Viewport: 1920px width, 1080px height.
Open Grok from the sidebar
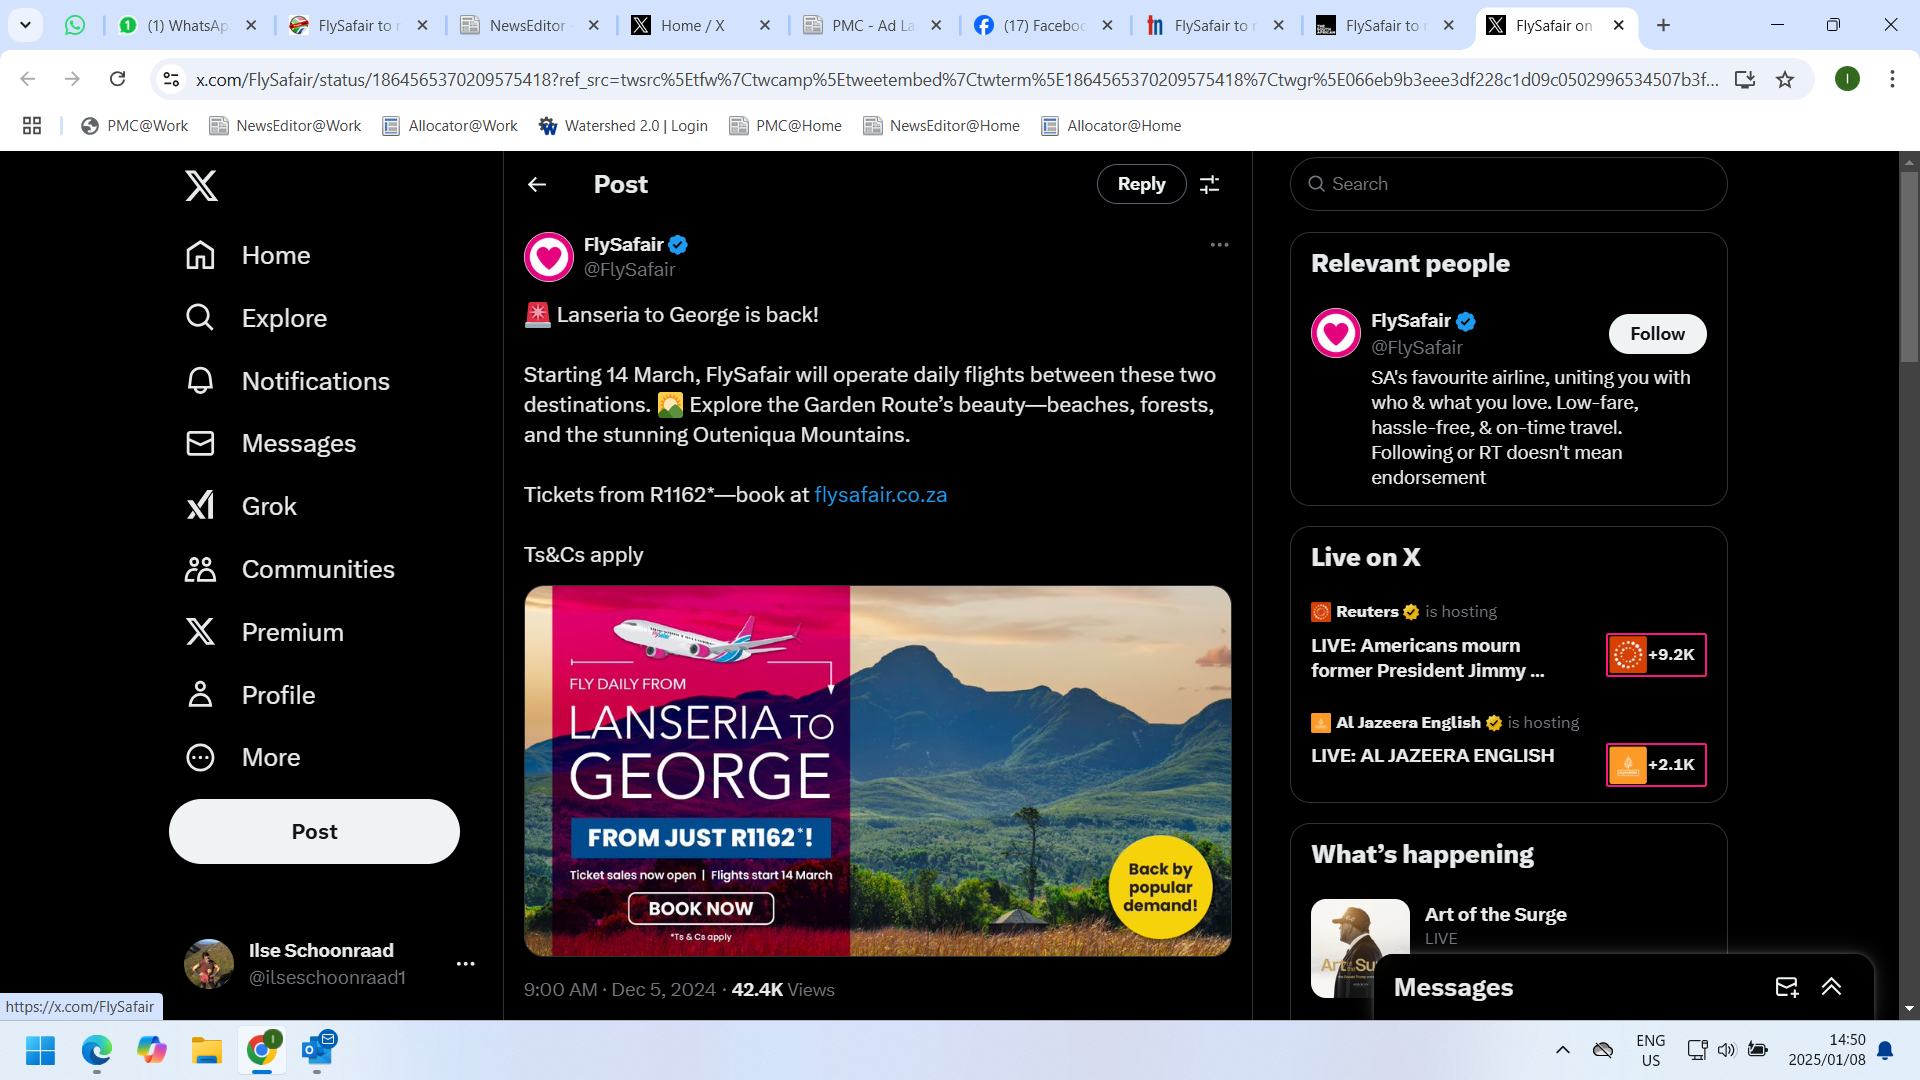click(x=241, y=506)
